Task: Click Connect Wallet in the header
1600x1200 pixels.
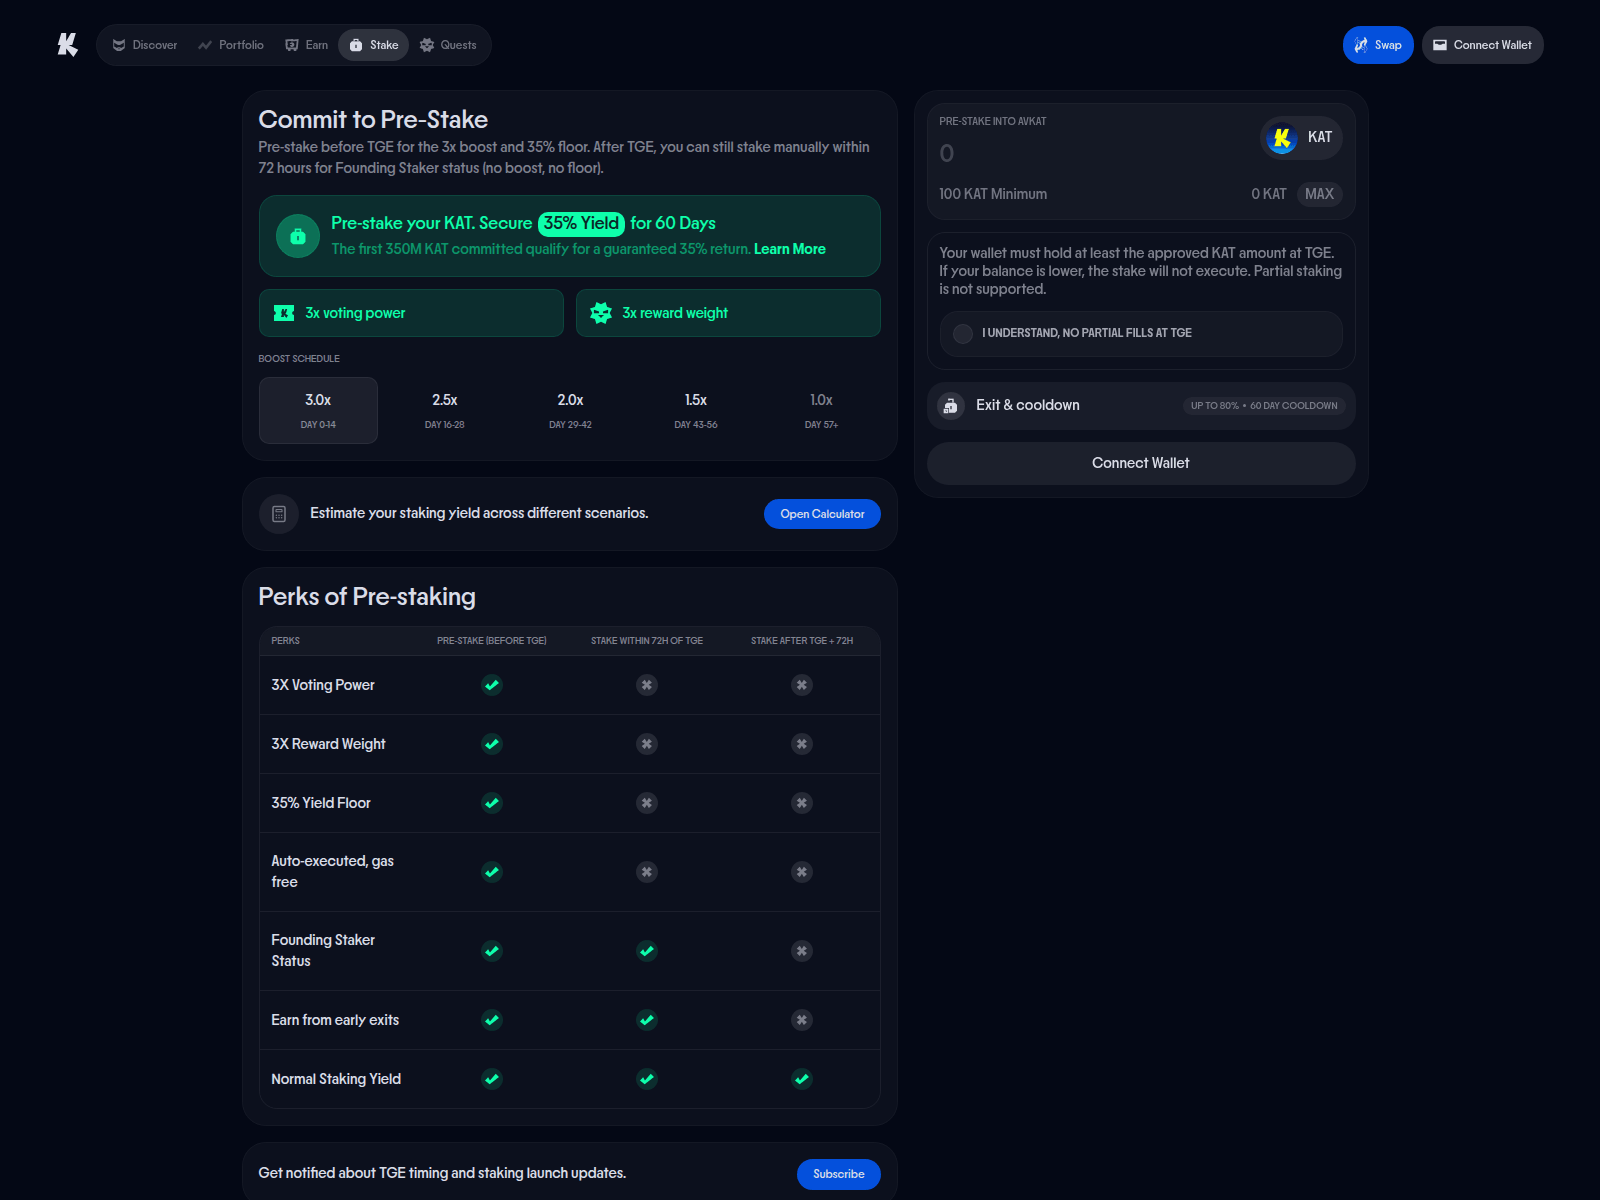Action: (x=1482, y=45)
